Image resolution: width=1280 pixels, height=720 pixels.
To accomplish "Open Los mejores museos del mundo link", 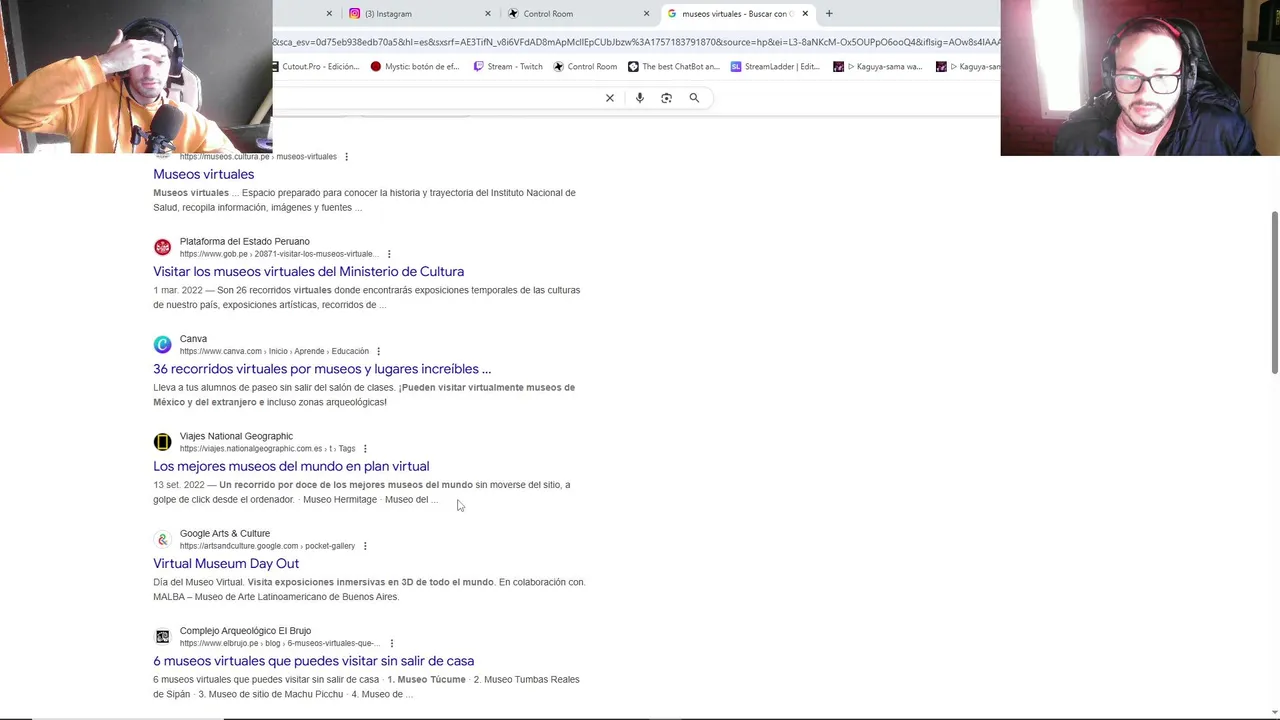I will coord(291,466).
